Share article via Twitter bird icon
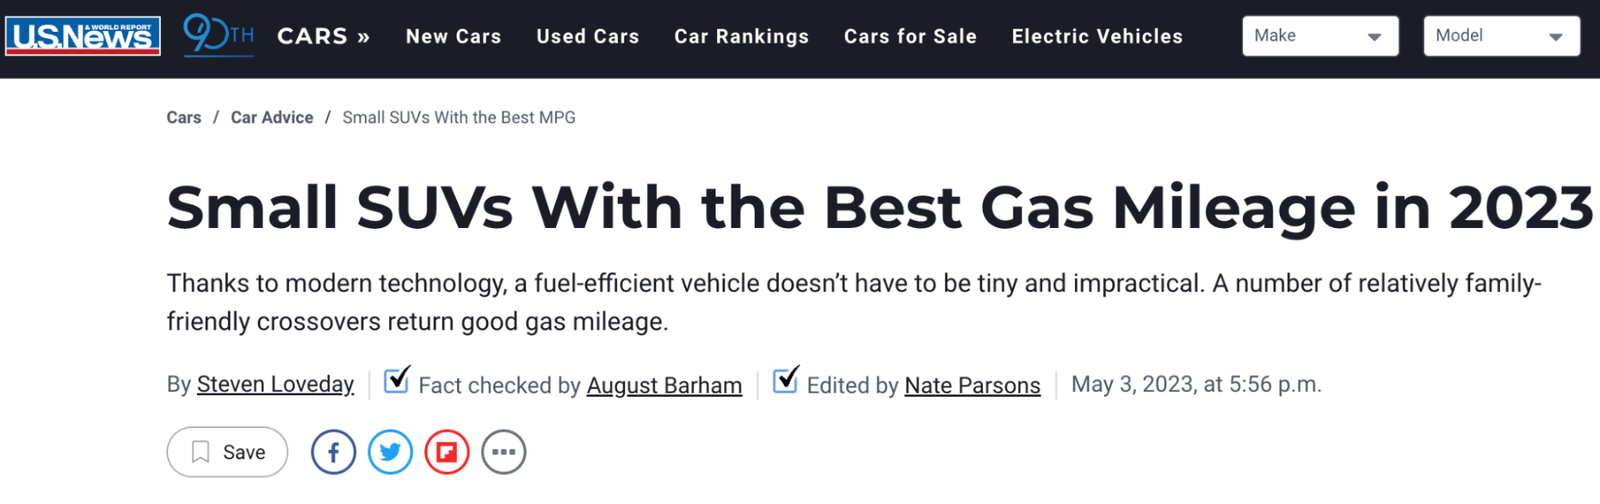The height and width of the screenshot is (504, 1600). (x=390, y=453)
